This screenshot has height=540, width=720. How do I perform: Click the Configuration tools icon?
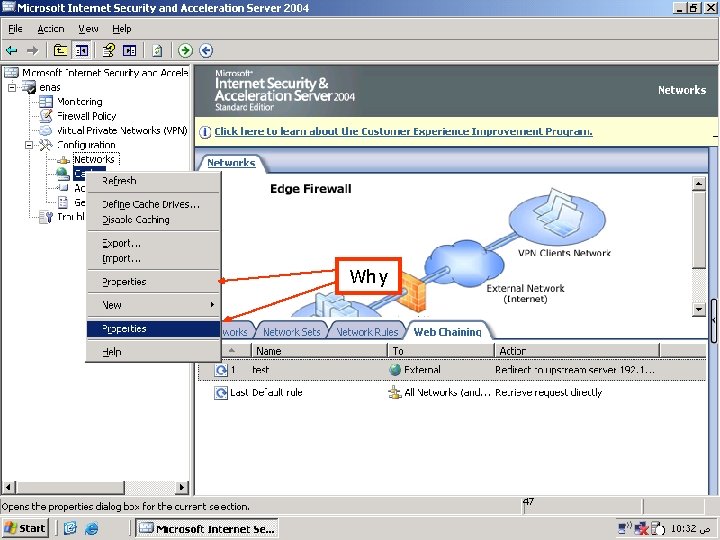[x=45, y=145]
